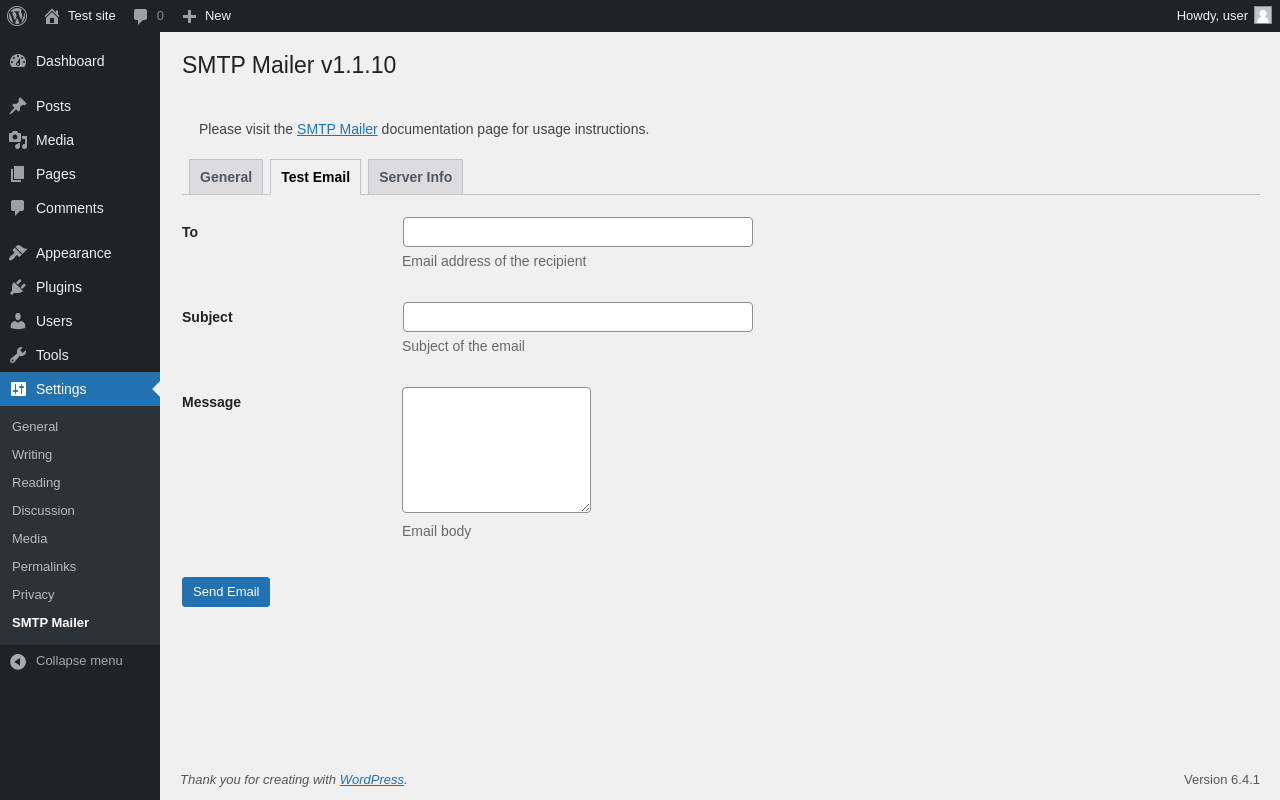The image size is (1280, 800).
Task: Click the 'Version 6.4.1' footer text
Action: coord(1222,779)
